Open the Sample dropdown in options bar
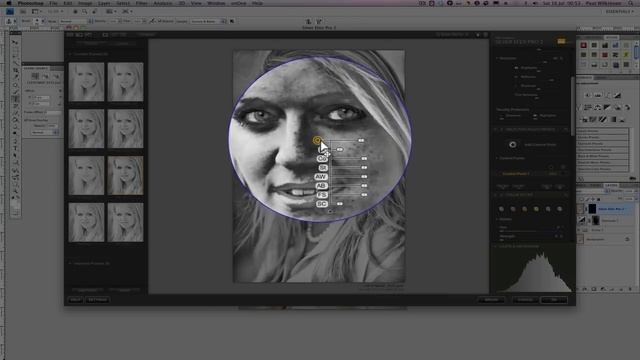This screenshot has width=640, height=360. coord(209,21)
